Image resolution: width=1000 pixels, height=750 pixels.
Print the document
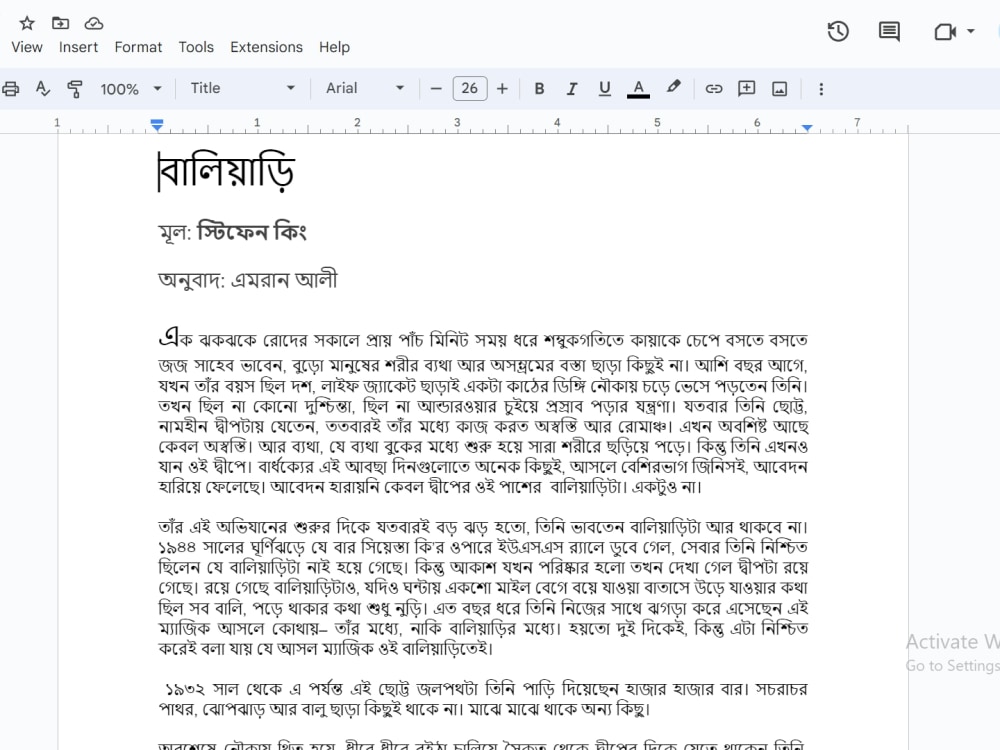point(11,89)
